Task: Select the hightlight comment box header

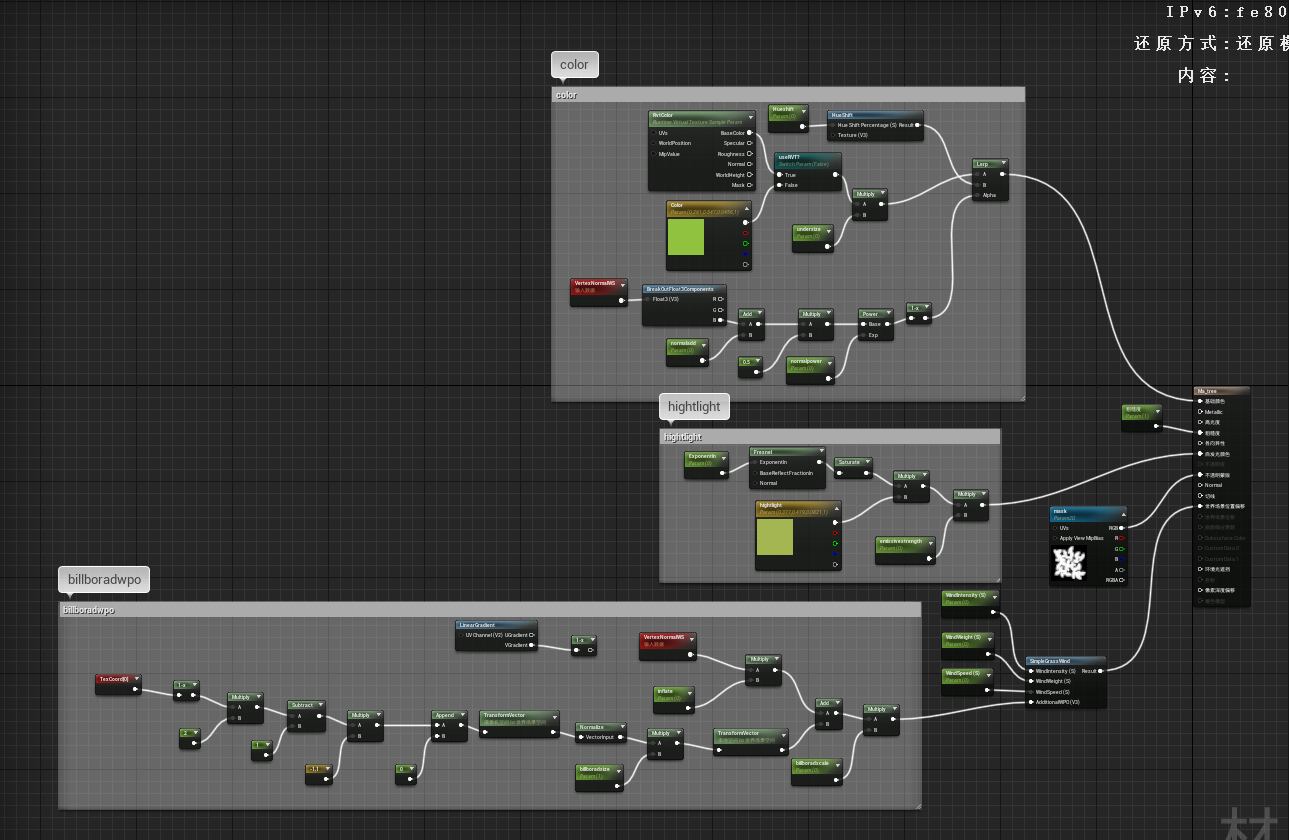Action: [830, 437]
